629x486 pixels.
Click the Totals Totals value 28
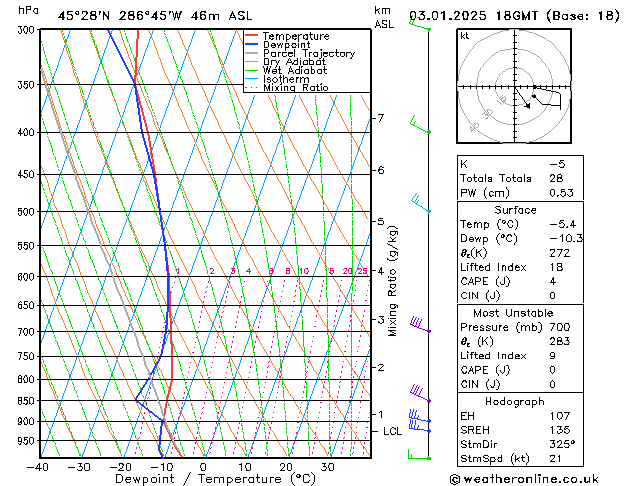coord(556,178)
